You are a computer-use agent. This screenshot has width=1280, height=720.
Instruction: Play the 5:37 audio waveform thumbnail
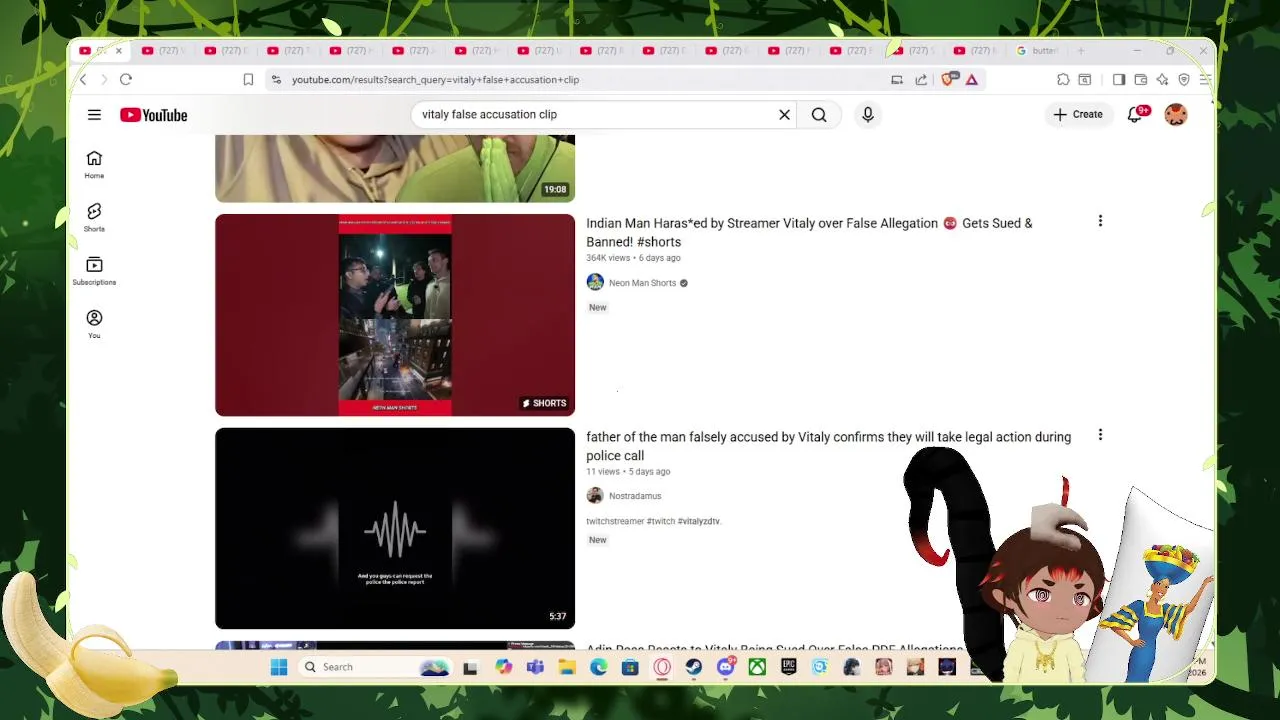pyautogui.click(x=395, y=529)
